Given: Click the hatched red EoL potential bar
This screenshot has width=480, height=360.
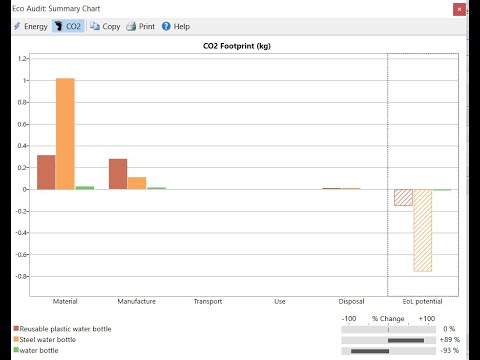Looking at the screenshot, I should click(x=403, y=198).
